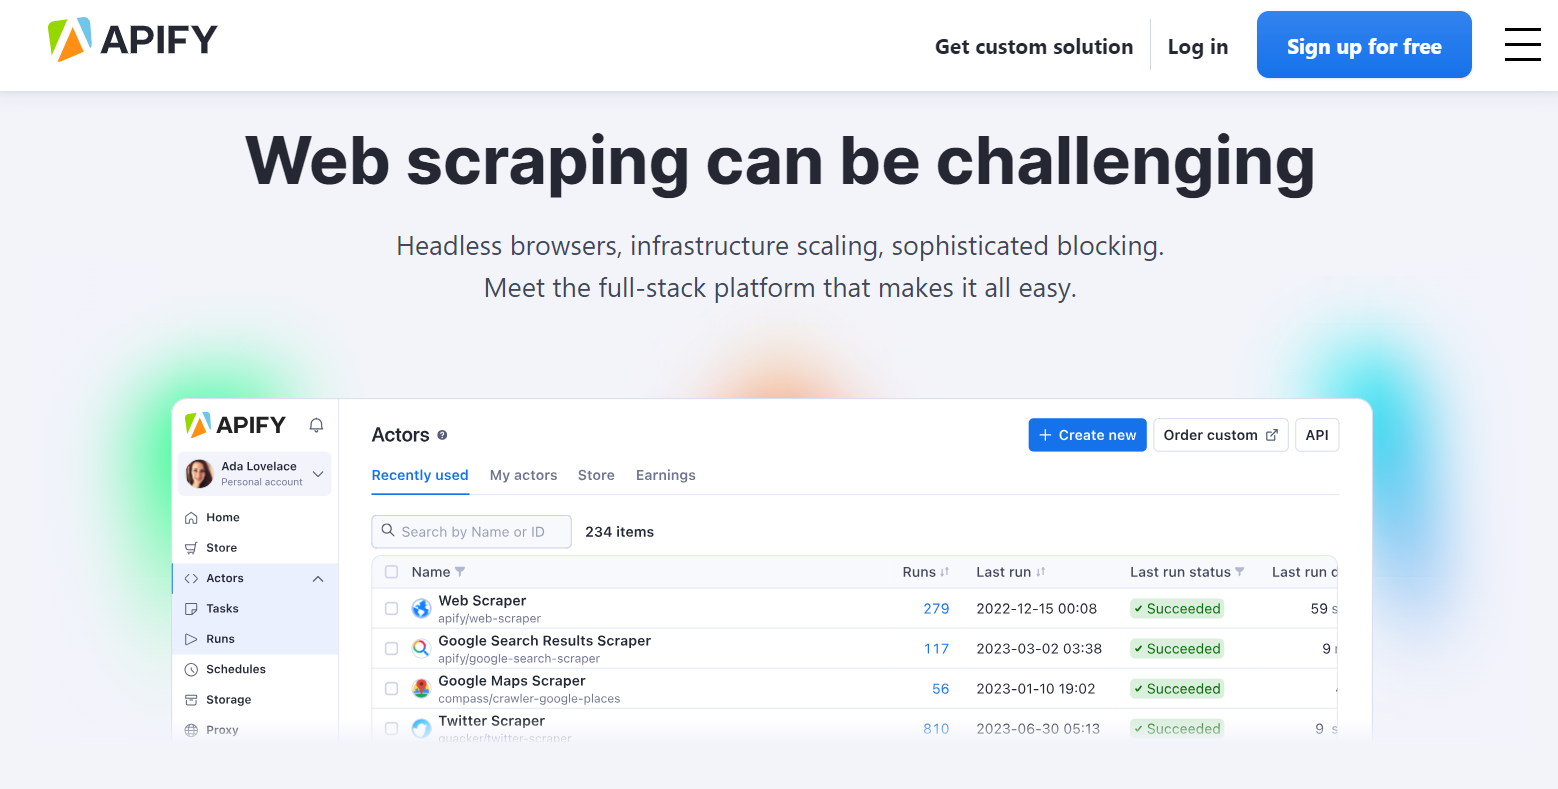Click the compass/crawler-google-places path text
The width and height of the screenshot is (1558, 789).
click(529, 699)
